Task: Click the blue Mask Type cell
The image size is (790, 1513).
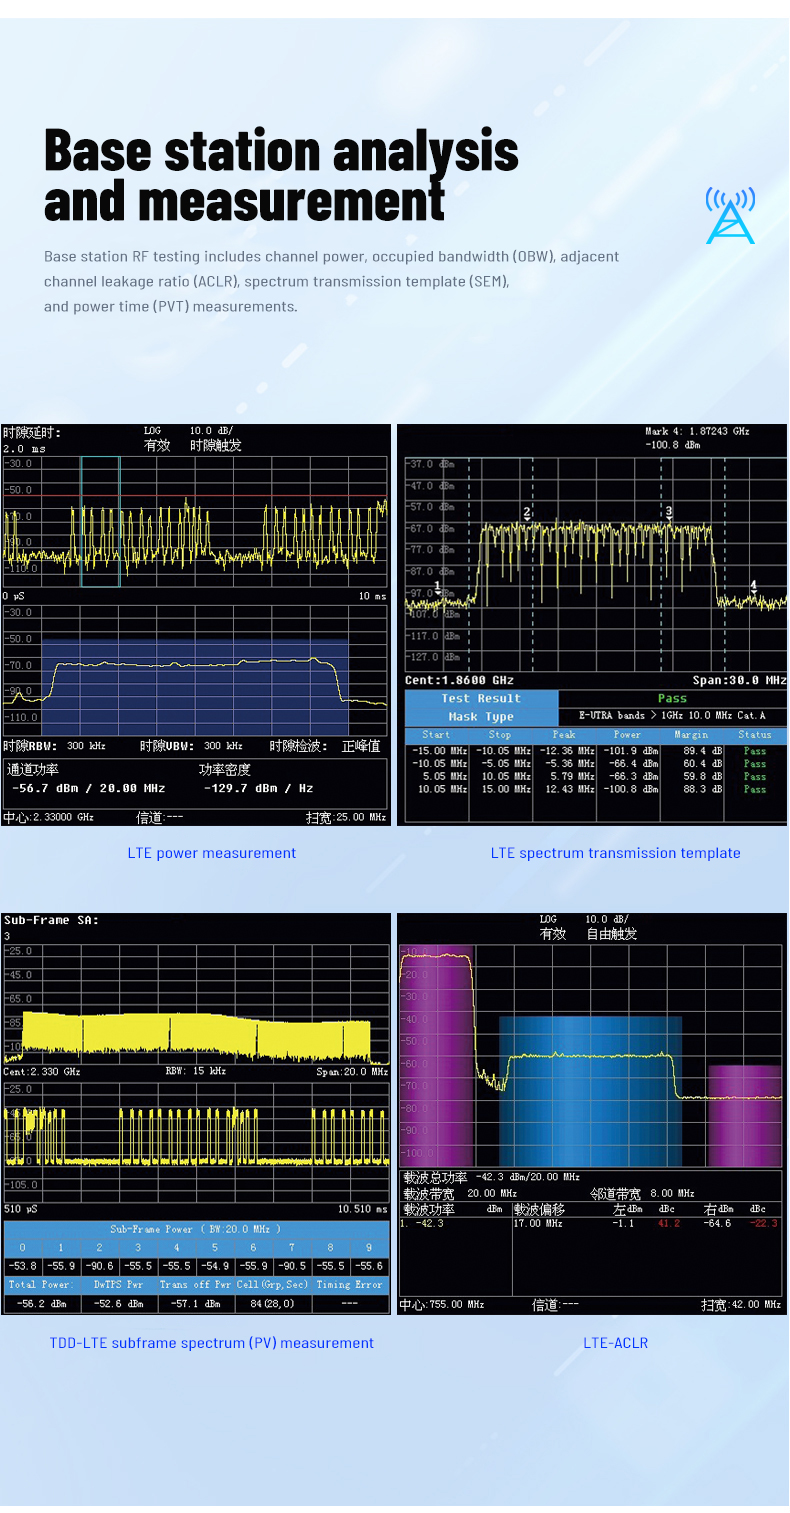Action: coord(481,717)
